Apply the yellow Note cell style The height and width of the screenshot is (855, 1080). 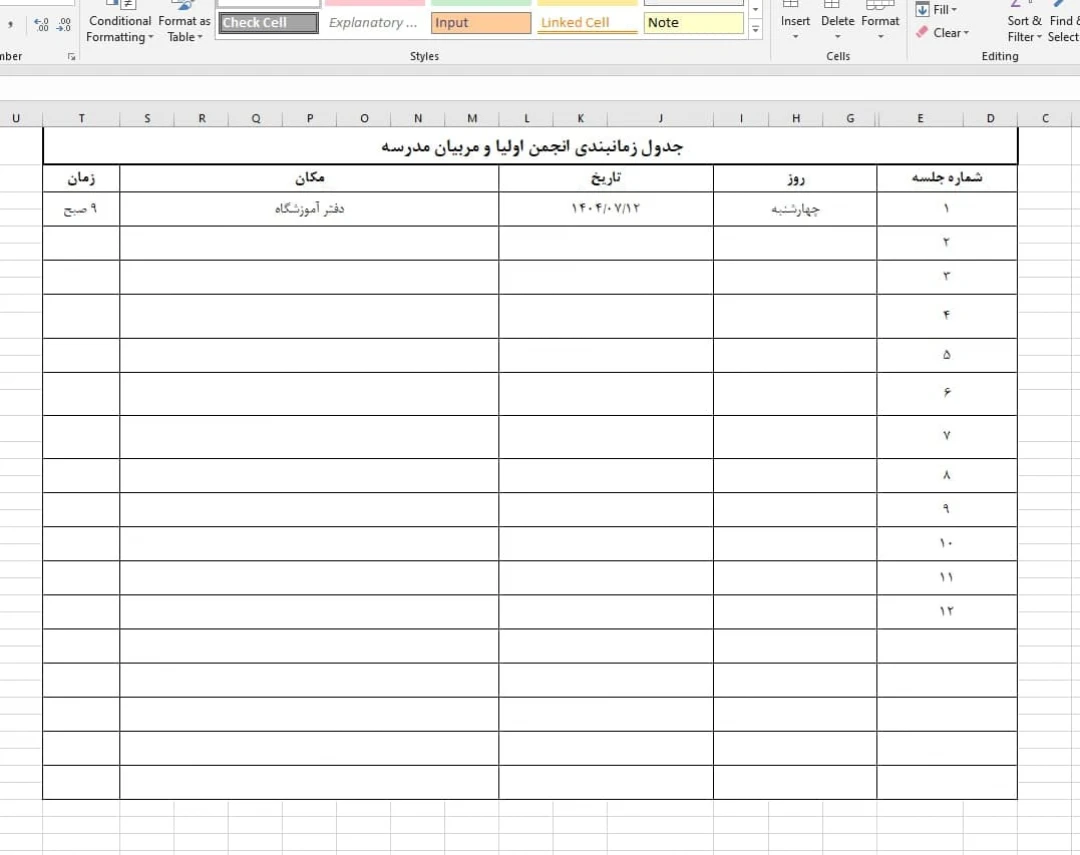click(694, 23)
